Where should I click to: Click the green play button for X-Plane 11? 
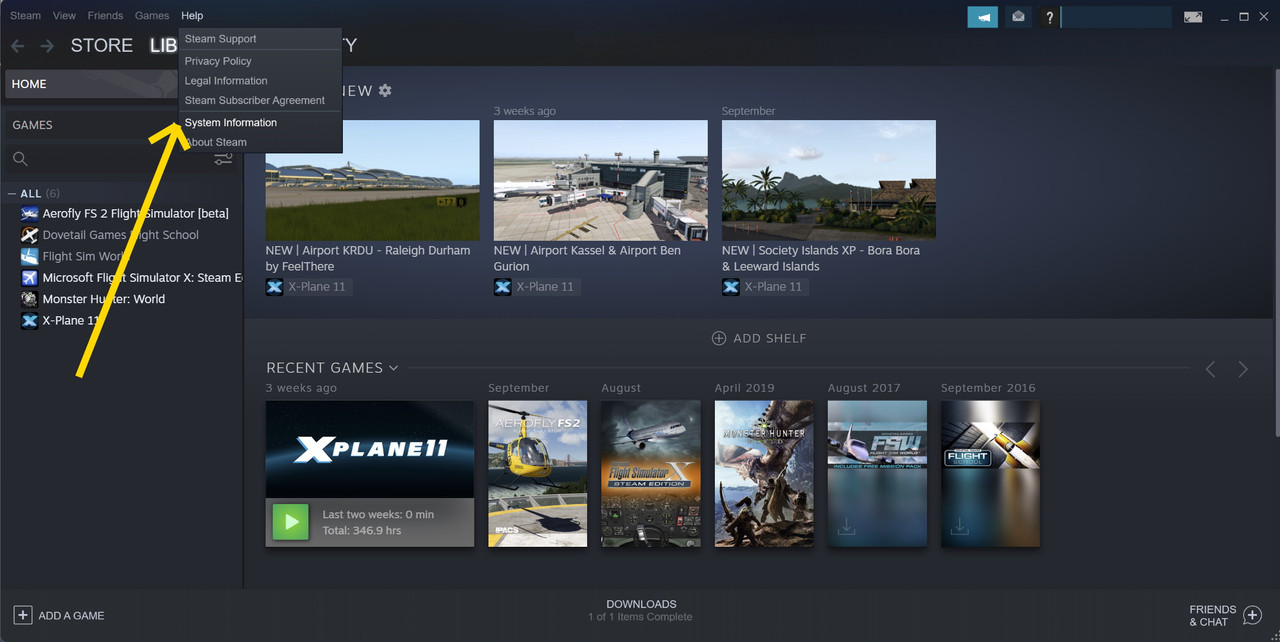(x=291, y=522)
